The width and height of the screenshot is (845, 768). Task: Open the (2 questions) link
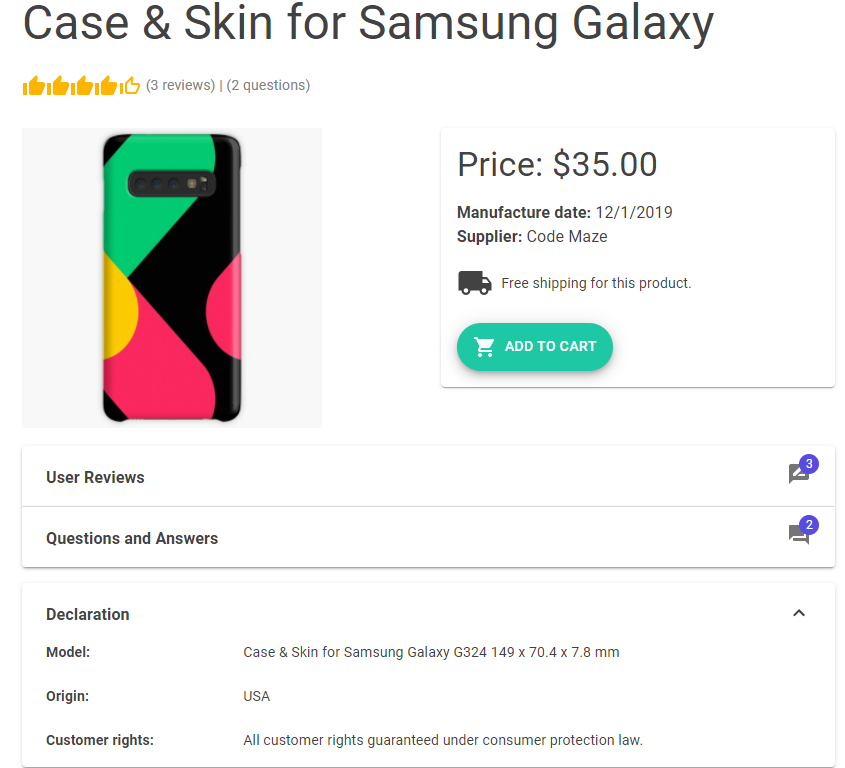[268, 86]
